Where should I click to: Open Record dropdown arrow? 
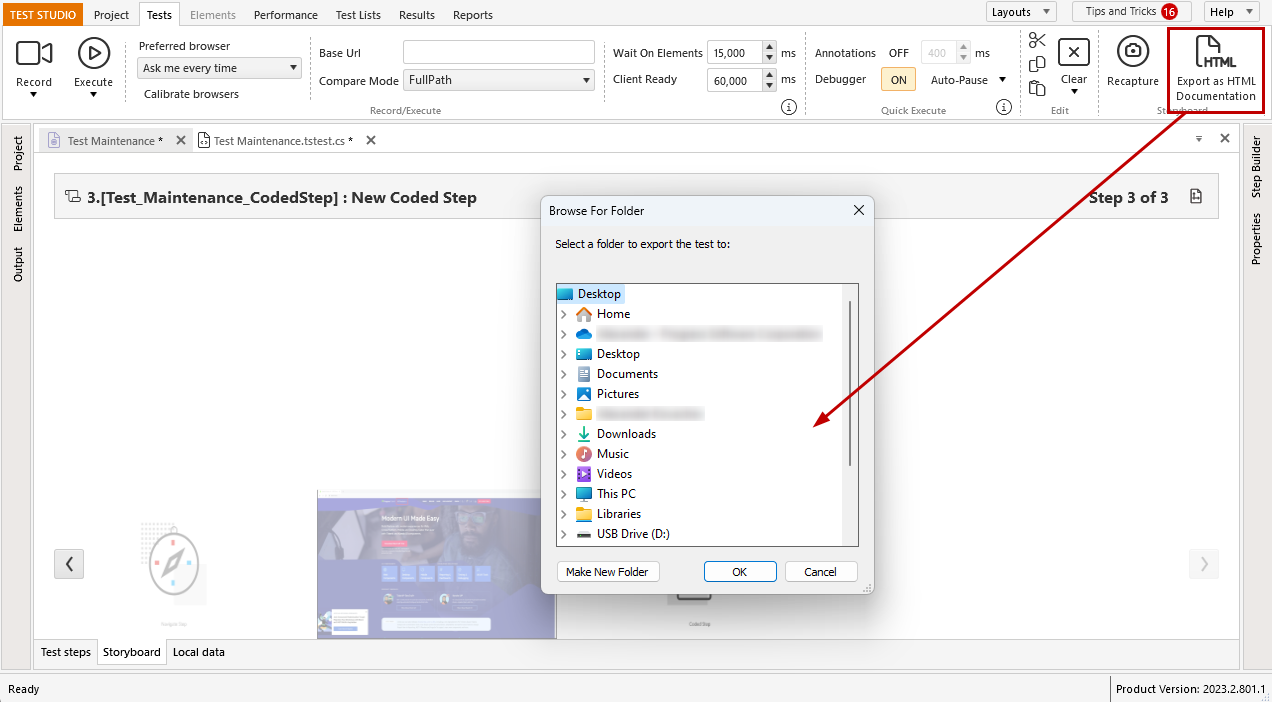point(34,95)
